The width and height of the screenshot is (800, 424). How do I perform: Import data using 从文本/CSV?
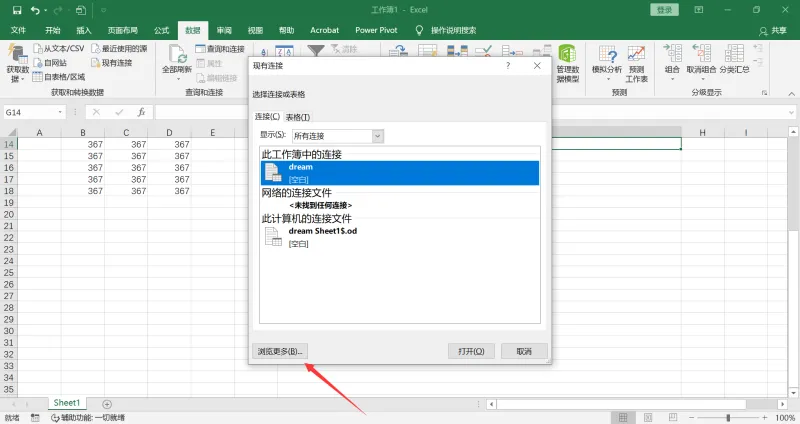tap(59, 48)
